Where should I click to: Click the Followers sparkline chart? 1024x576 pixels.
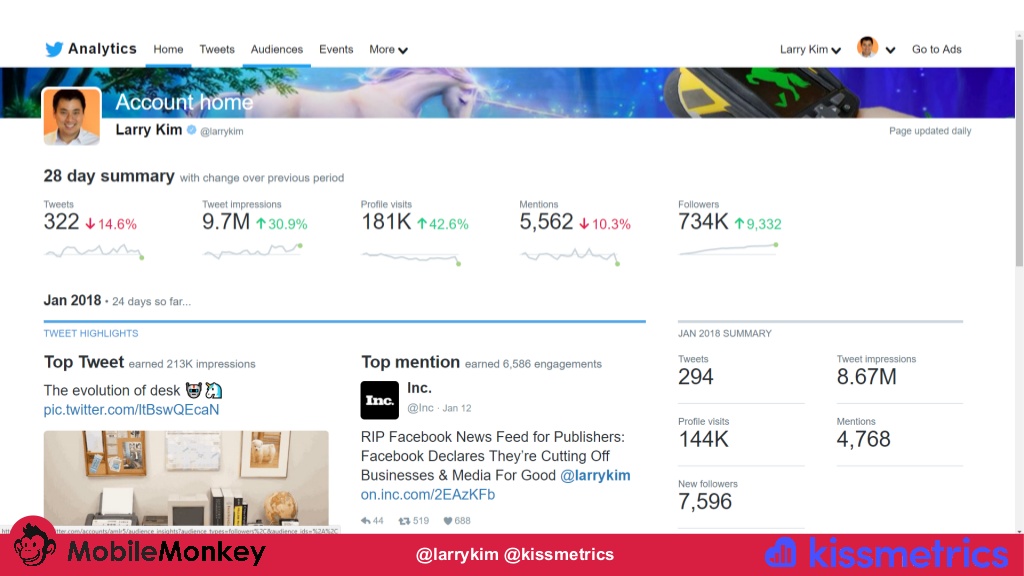pos(728,249)
